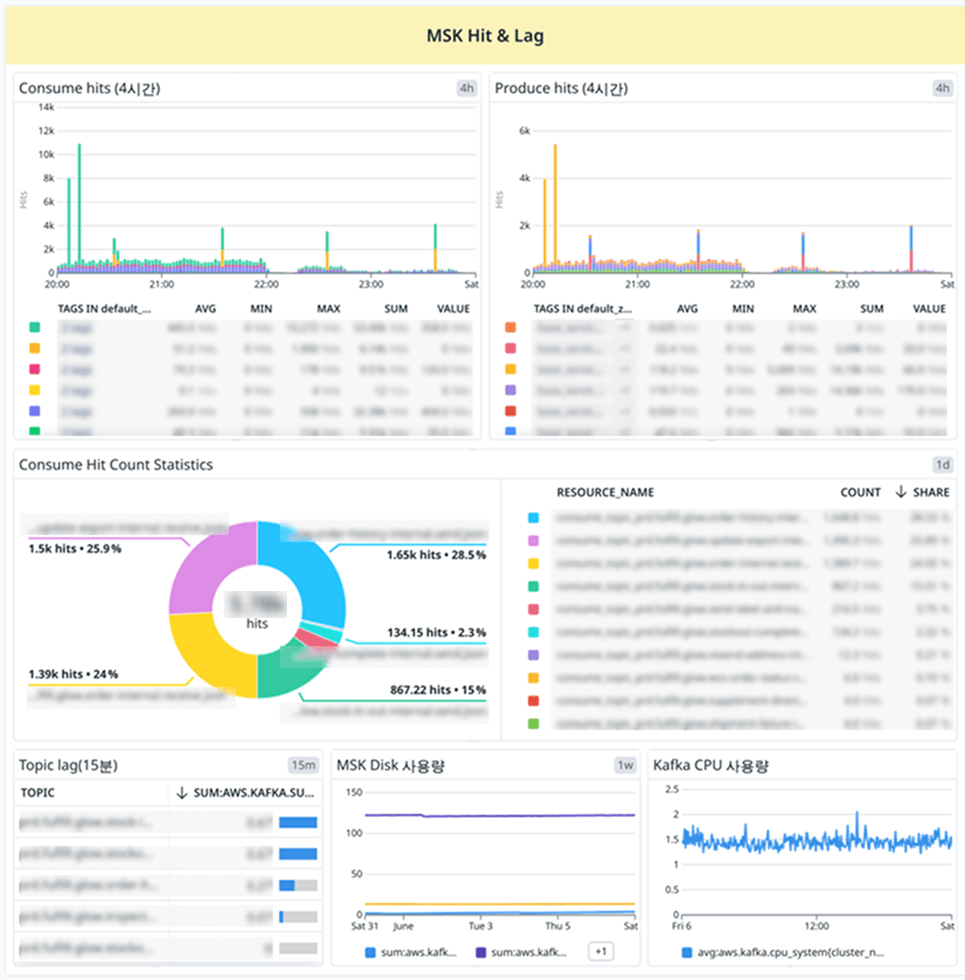Click the green 15% donut slice

[278, 676]
